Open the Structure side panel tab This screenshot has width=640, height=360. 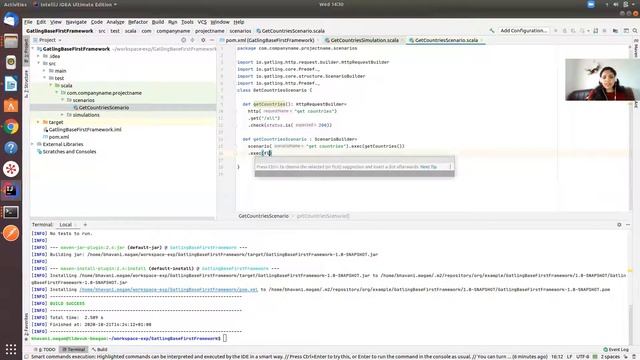pyautogui.click(x=27, y=84)
